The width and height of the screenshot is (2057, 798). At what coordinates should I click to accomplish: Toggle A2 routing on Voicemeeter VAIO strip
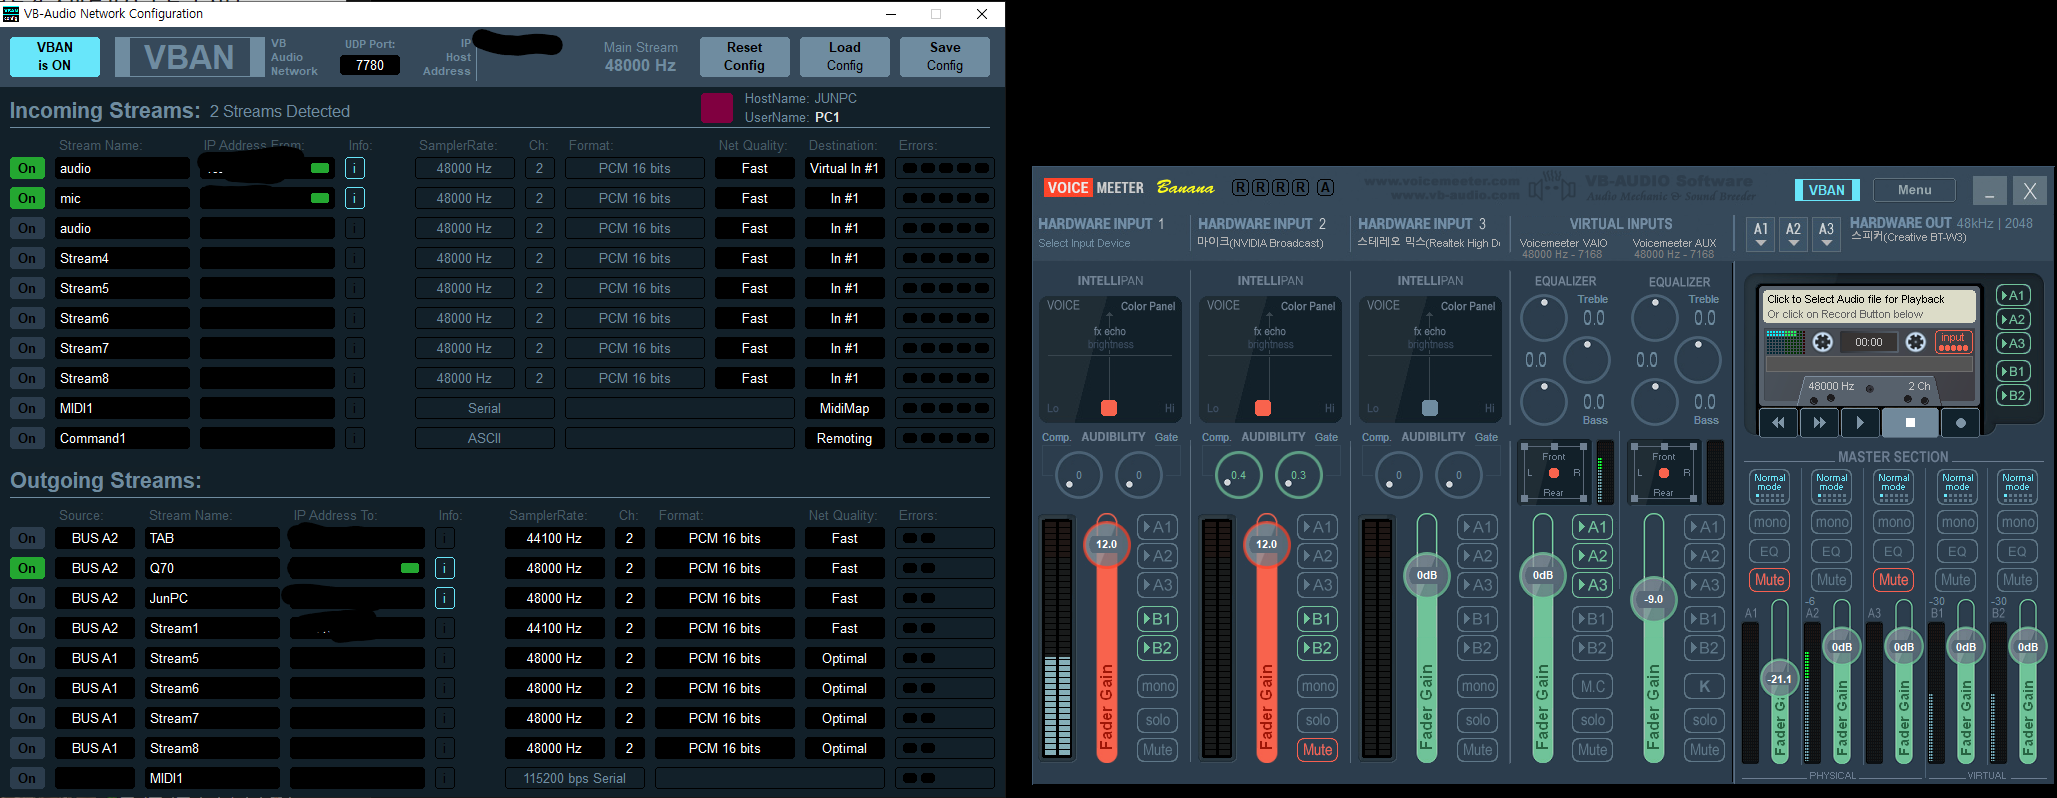pyautogui.click(x=1593, y=556)
